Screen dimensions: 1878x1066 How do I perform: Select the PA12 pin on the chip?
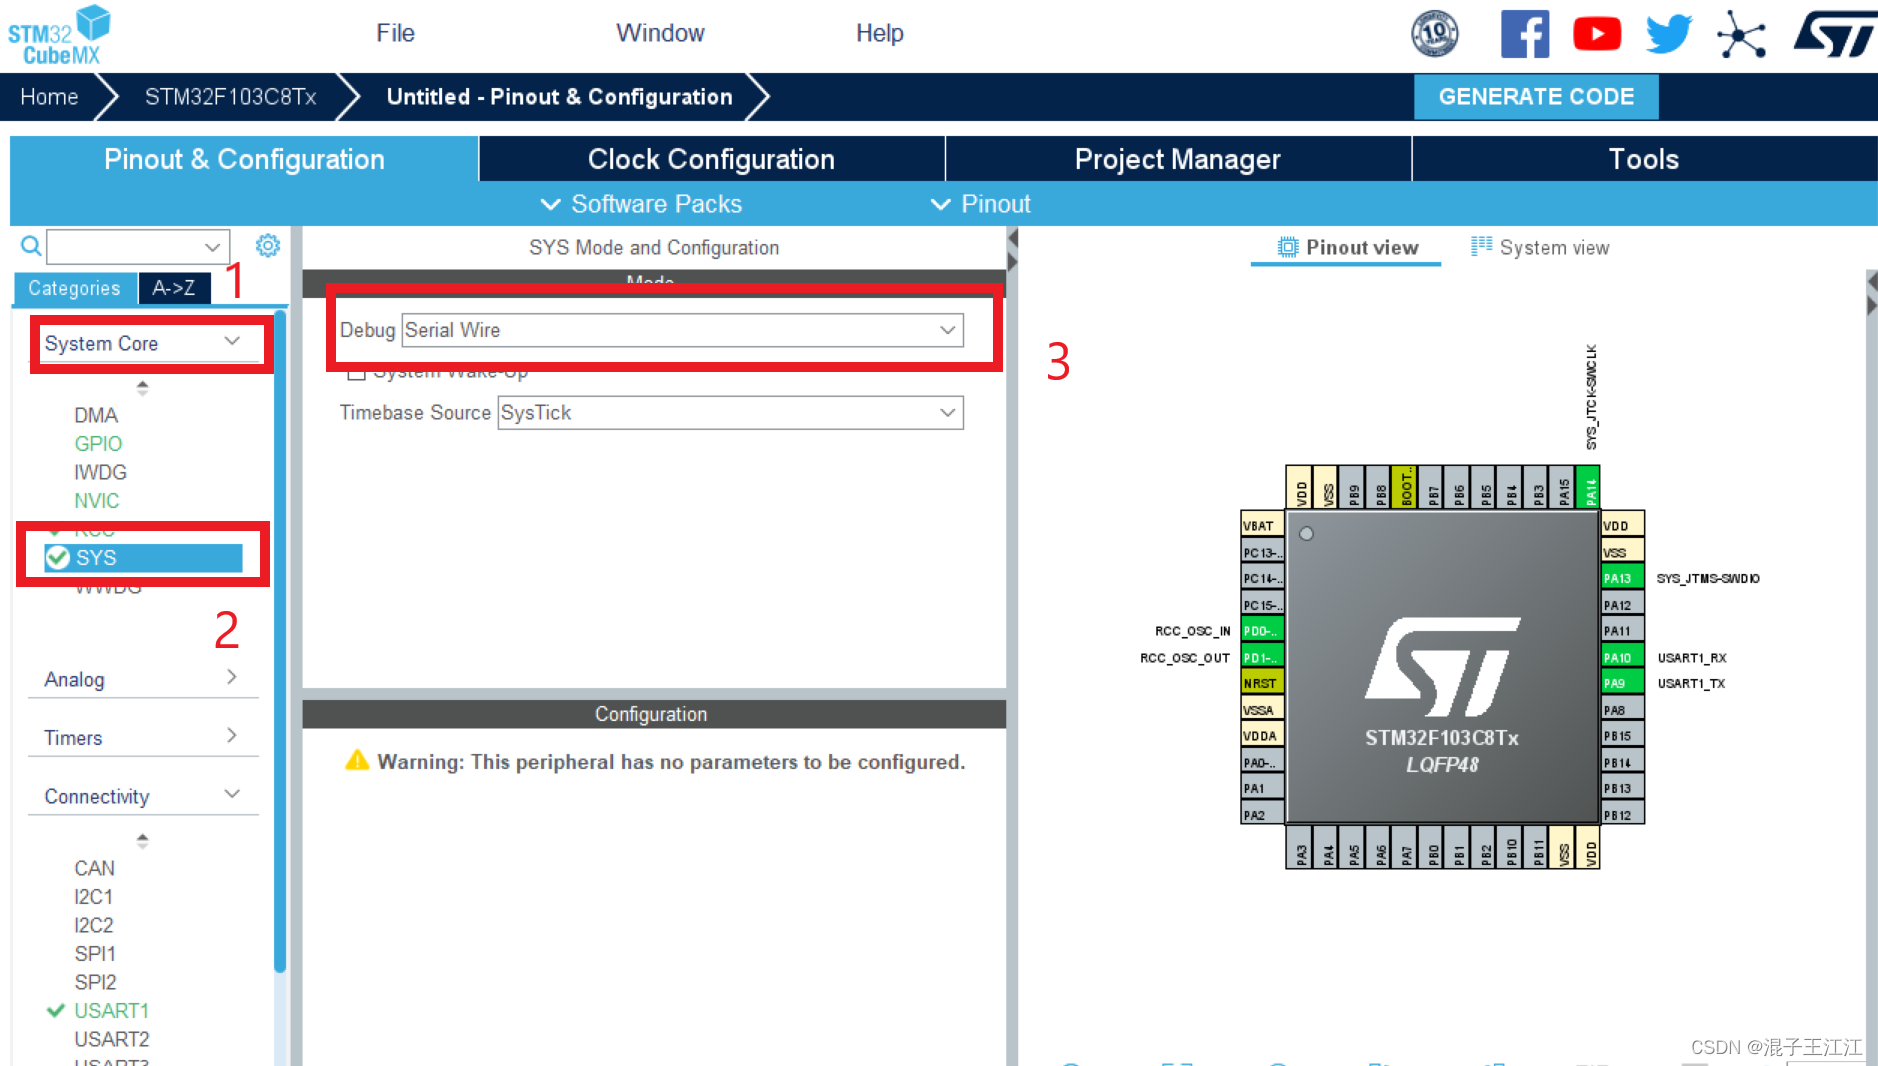click(1623, 604)
